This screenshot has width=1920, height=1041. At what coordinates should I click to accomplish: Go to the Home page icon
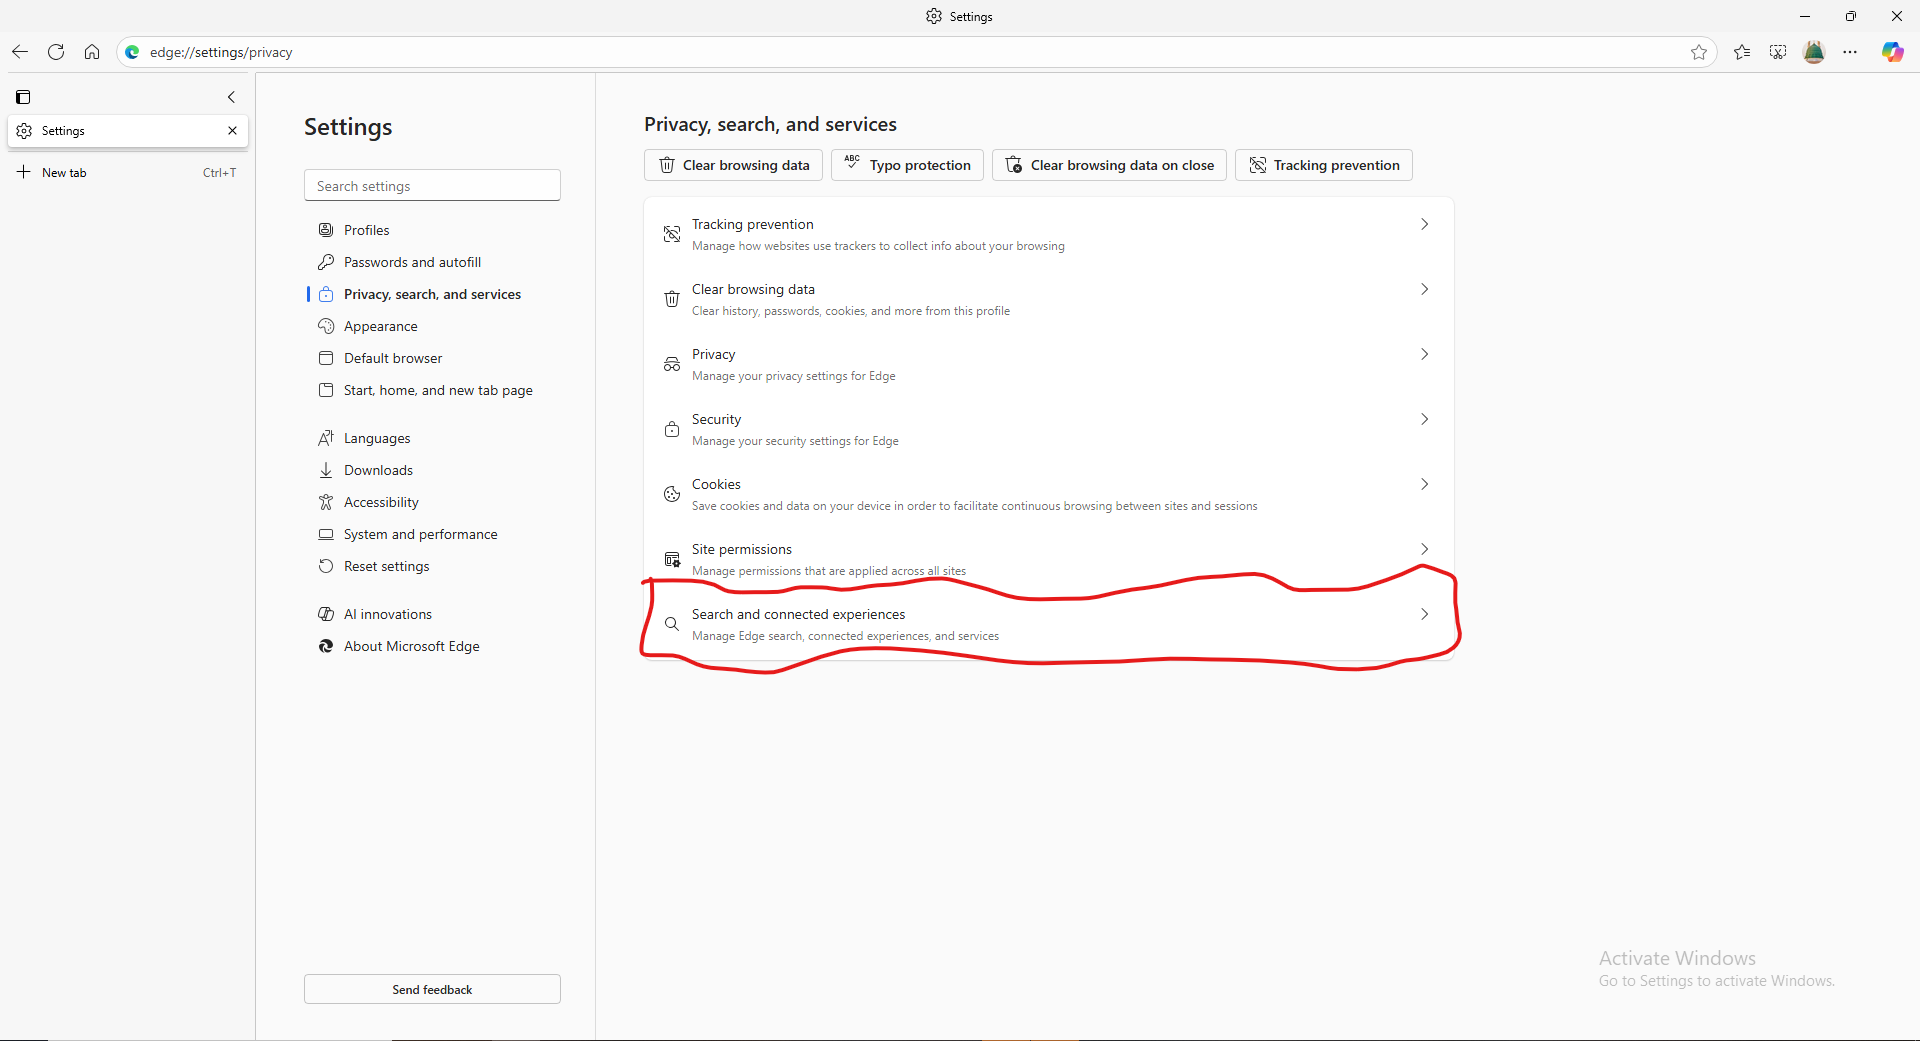[x=92, y=52]
